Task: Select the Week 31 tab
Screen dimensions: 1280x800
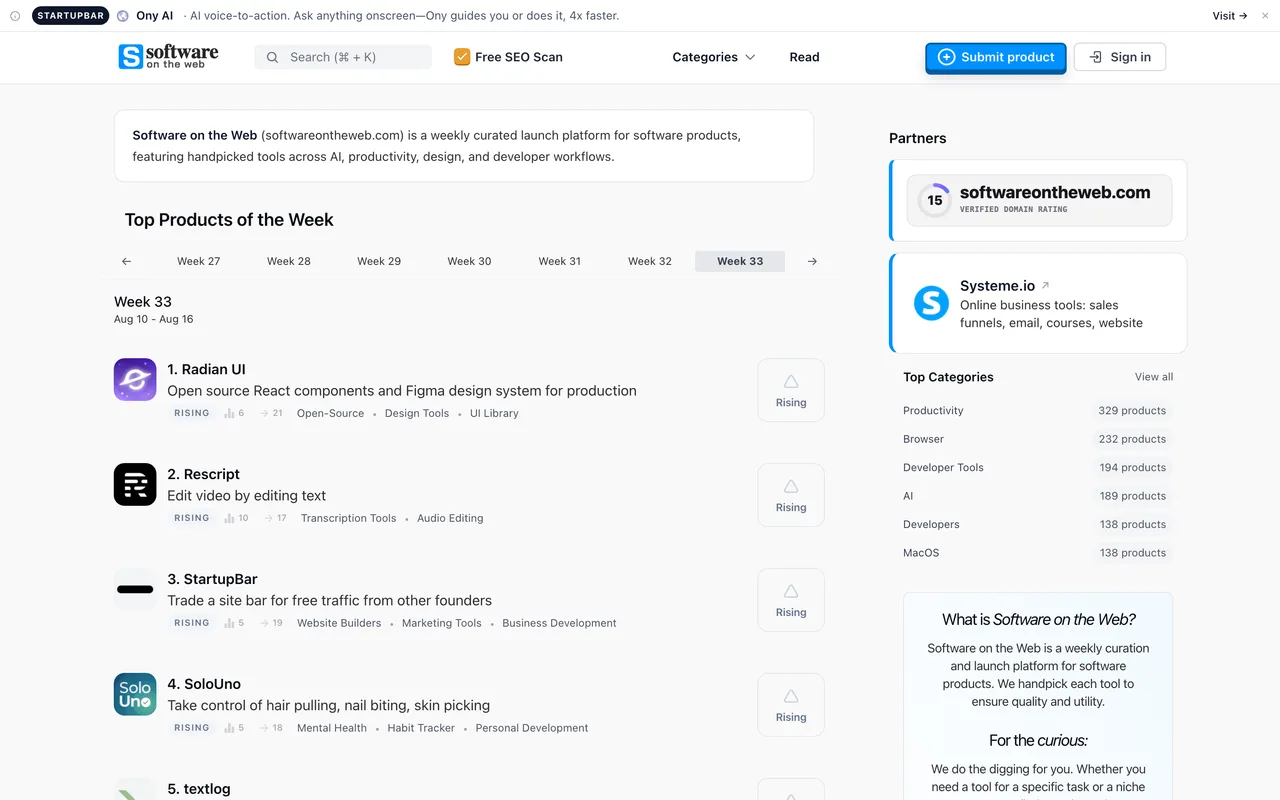Action: (560, 261)
